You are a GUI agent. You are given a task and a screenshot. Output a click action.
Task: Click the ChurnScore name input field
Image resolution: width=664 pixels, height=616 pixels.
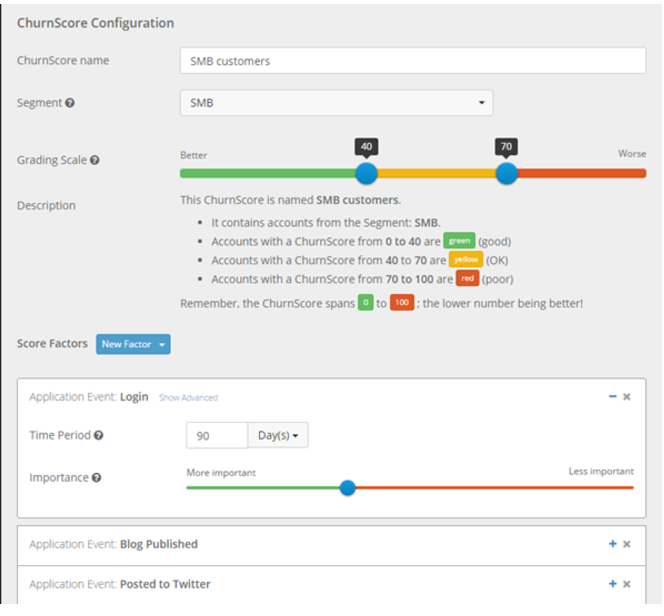[x=412, y=60]
